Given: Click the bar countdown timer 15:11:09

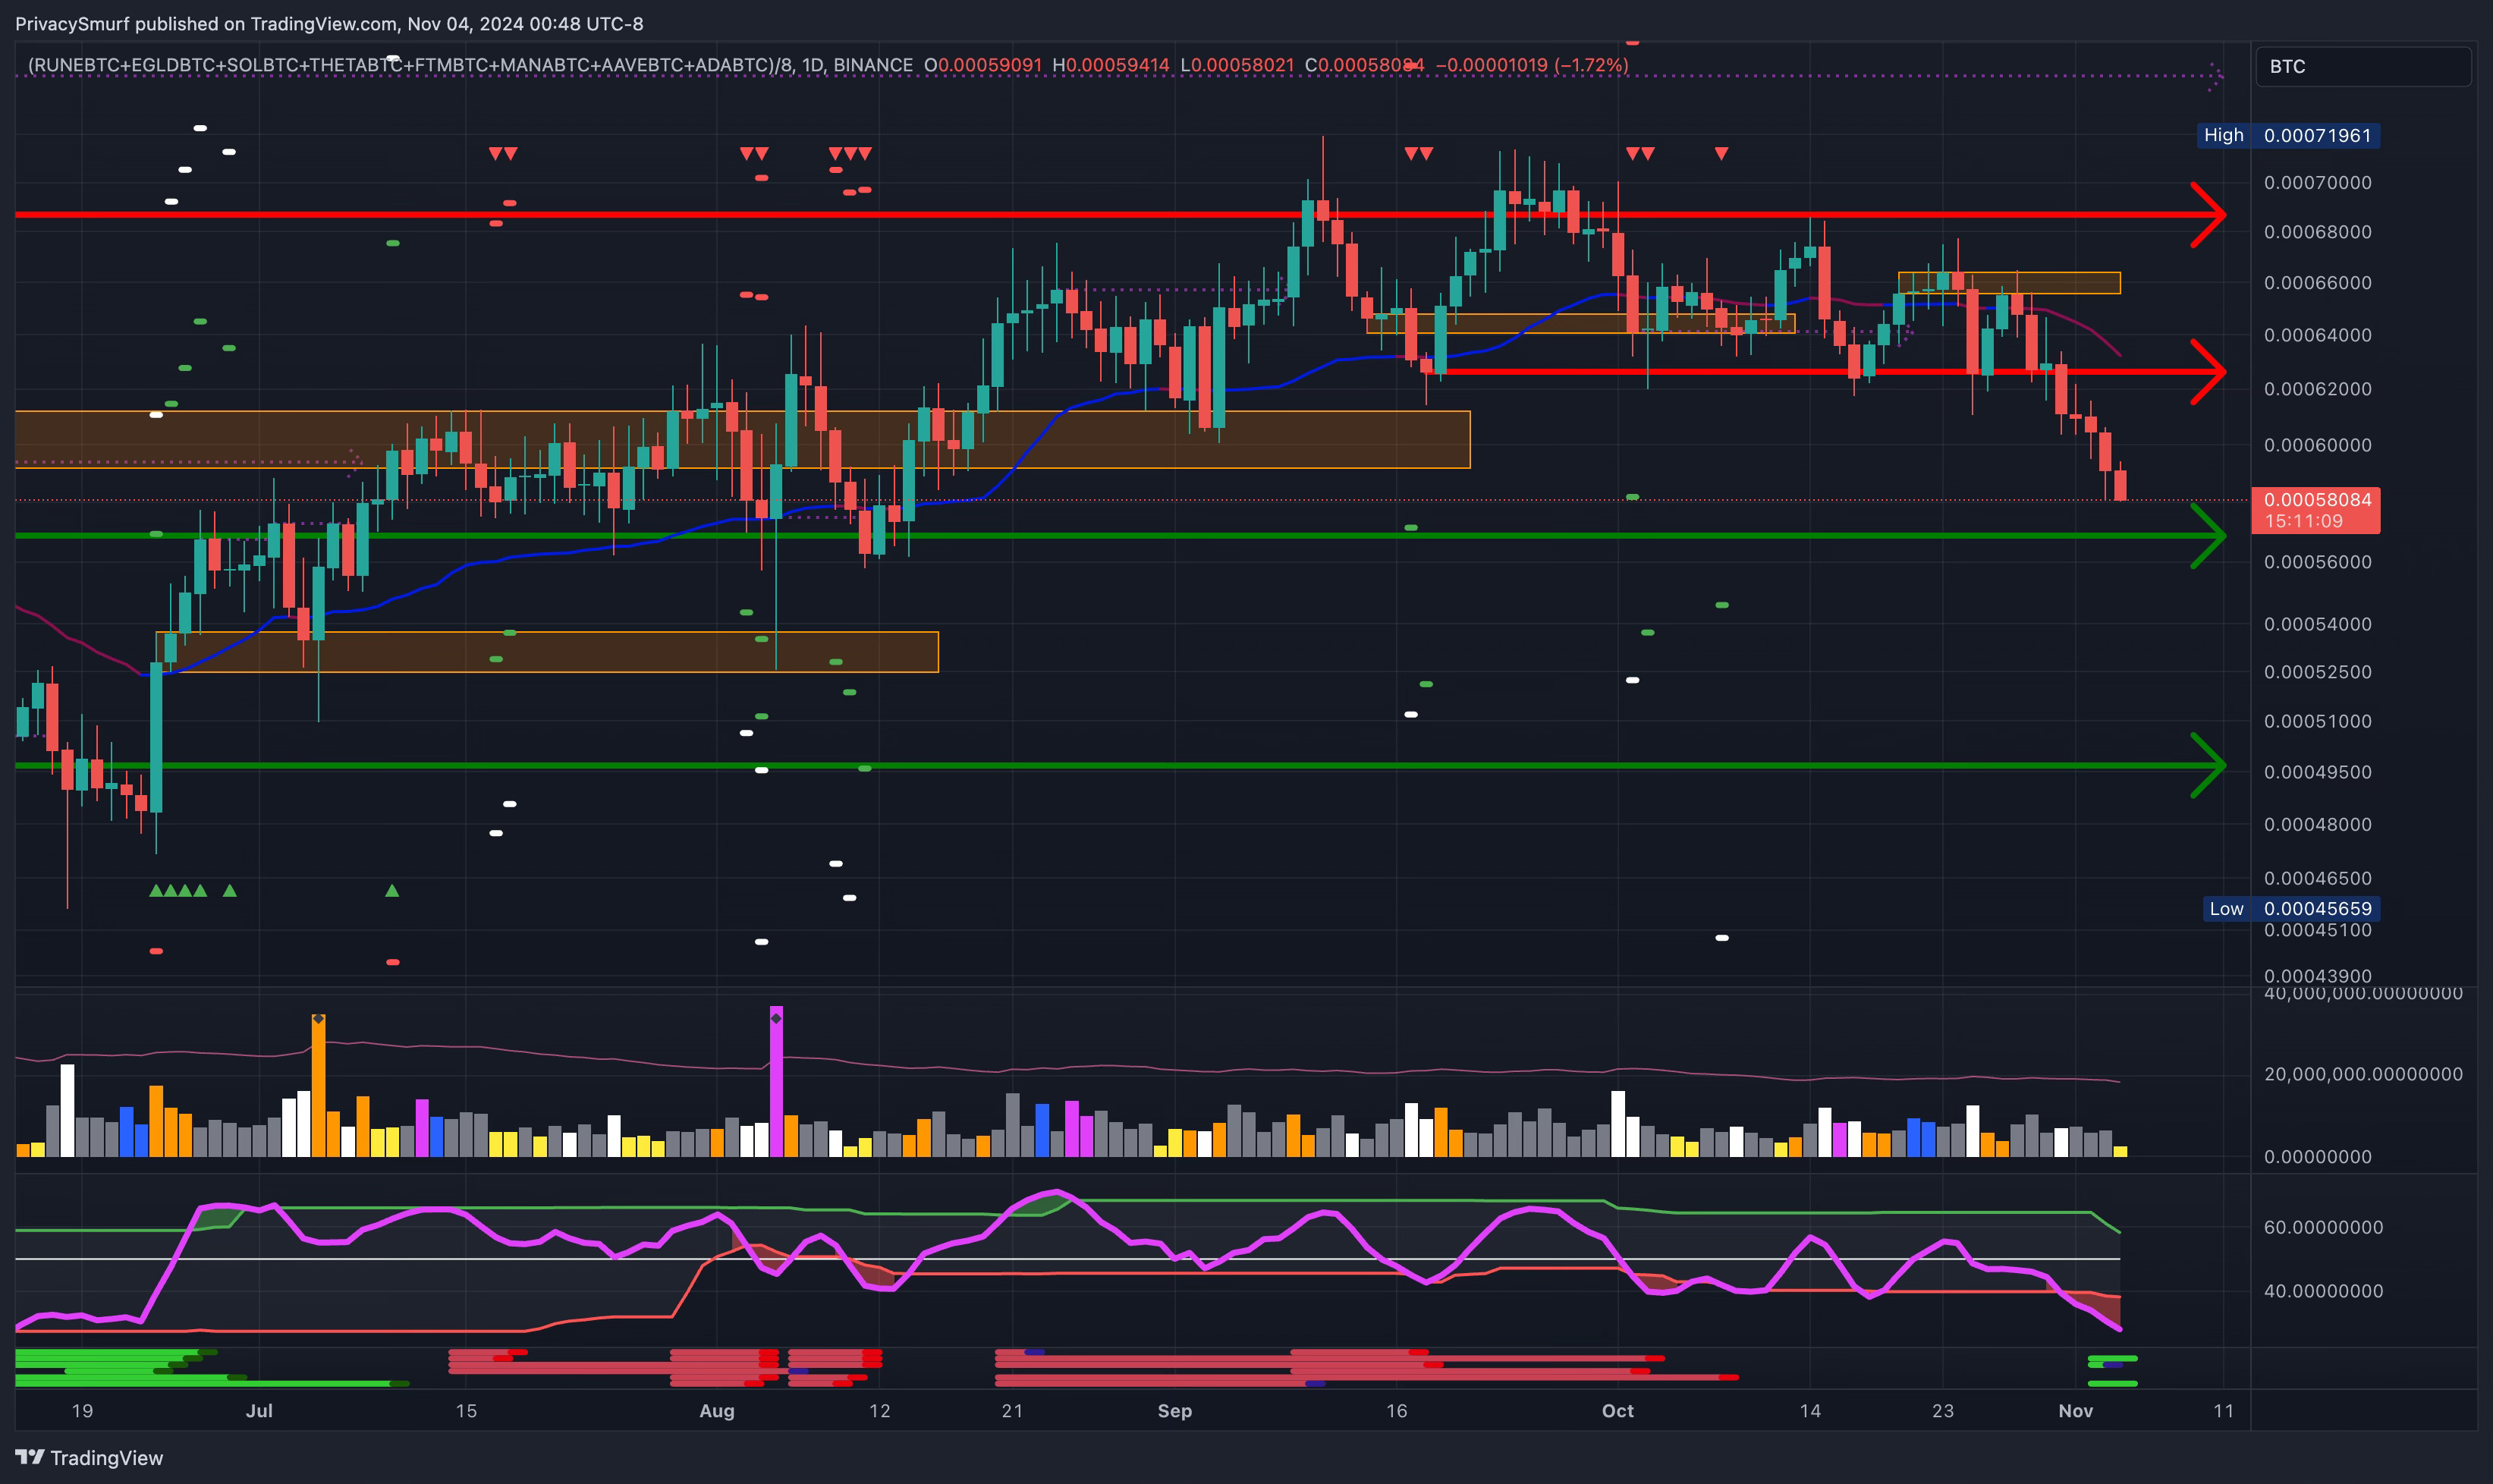Looking at the screenshot, I should click(2303, 521).
